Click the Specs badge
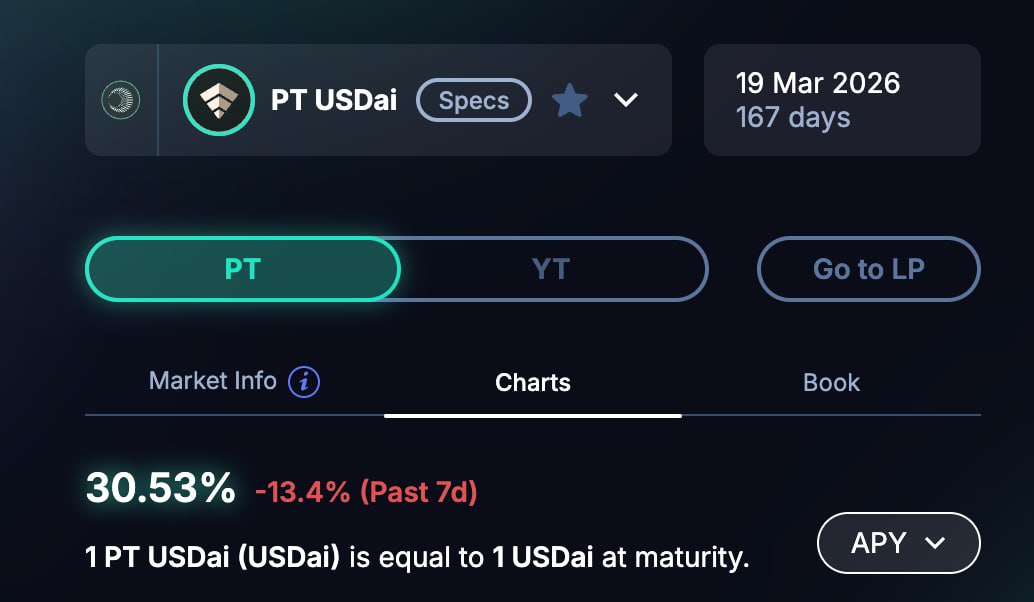Viewport: 1034px width, 602px height. click(x=474, y=100)
